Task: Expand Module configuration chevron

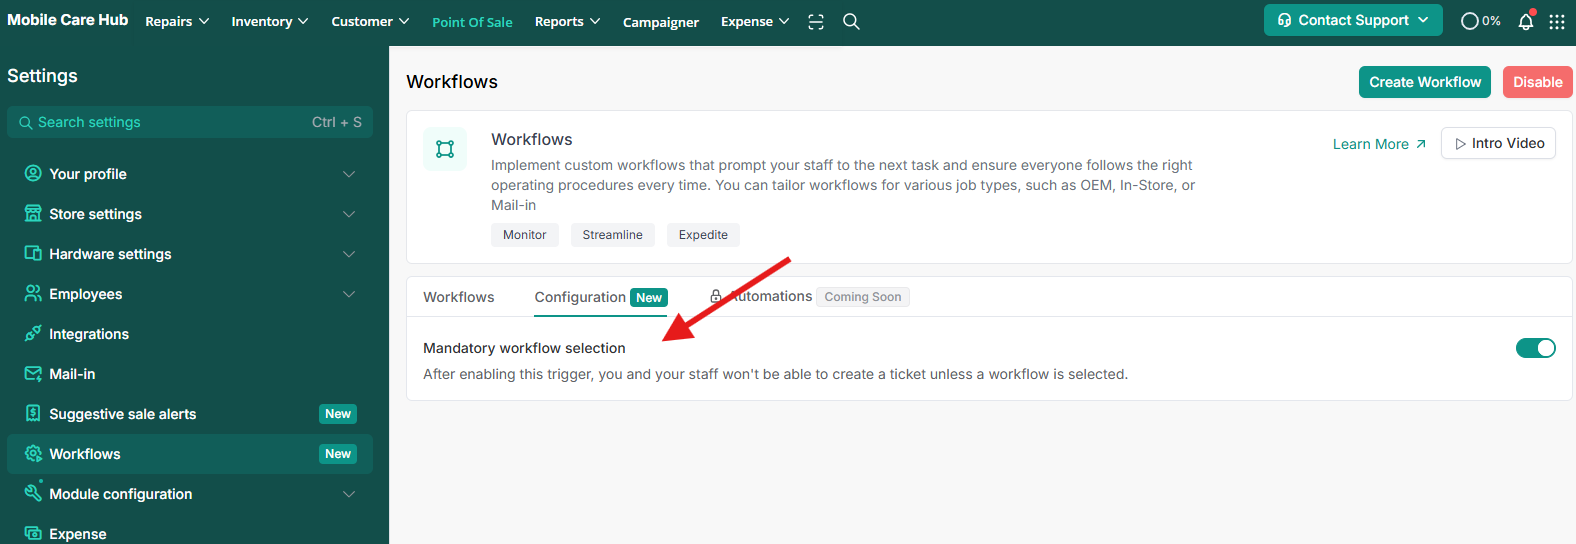Action: [349, 494]
